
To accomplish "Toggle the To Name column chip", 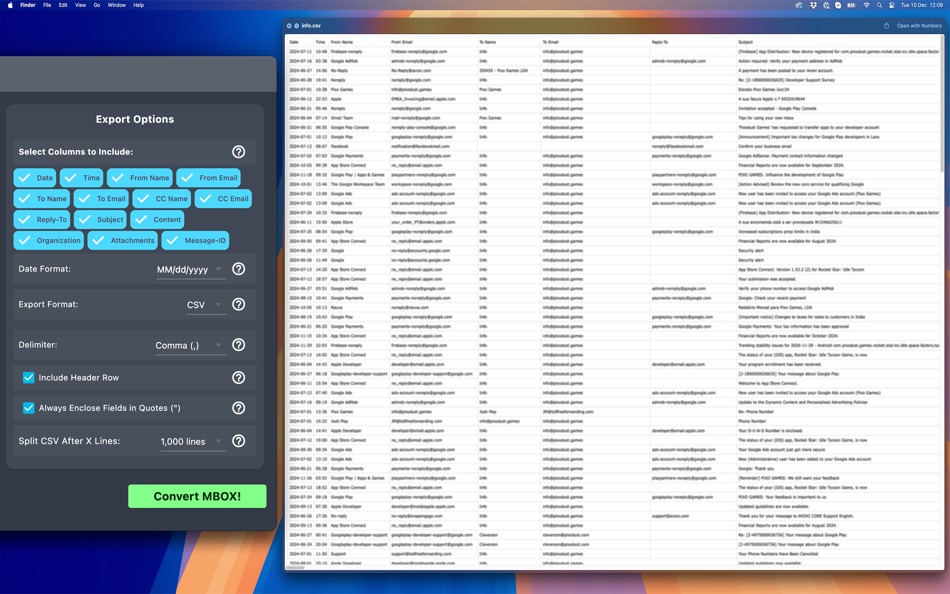I will (42, 199).
